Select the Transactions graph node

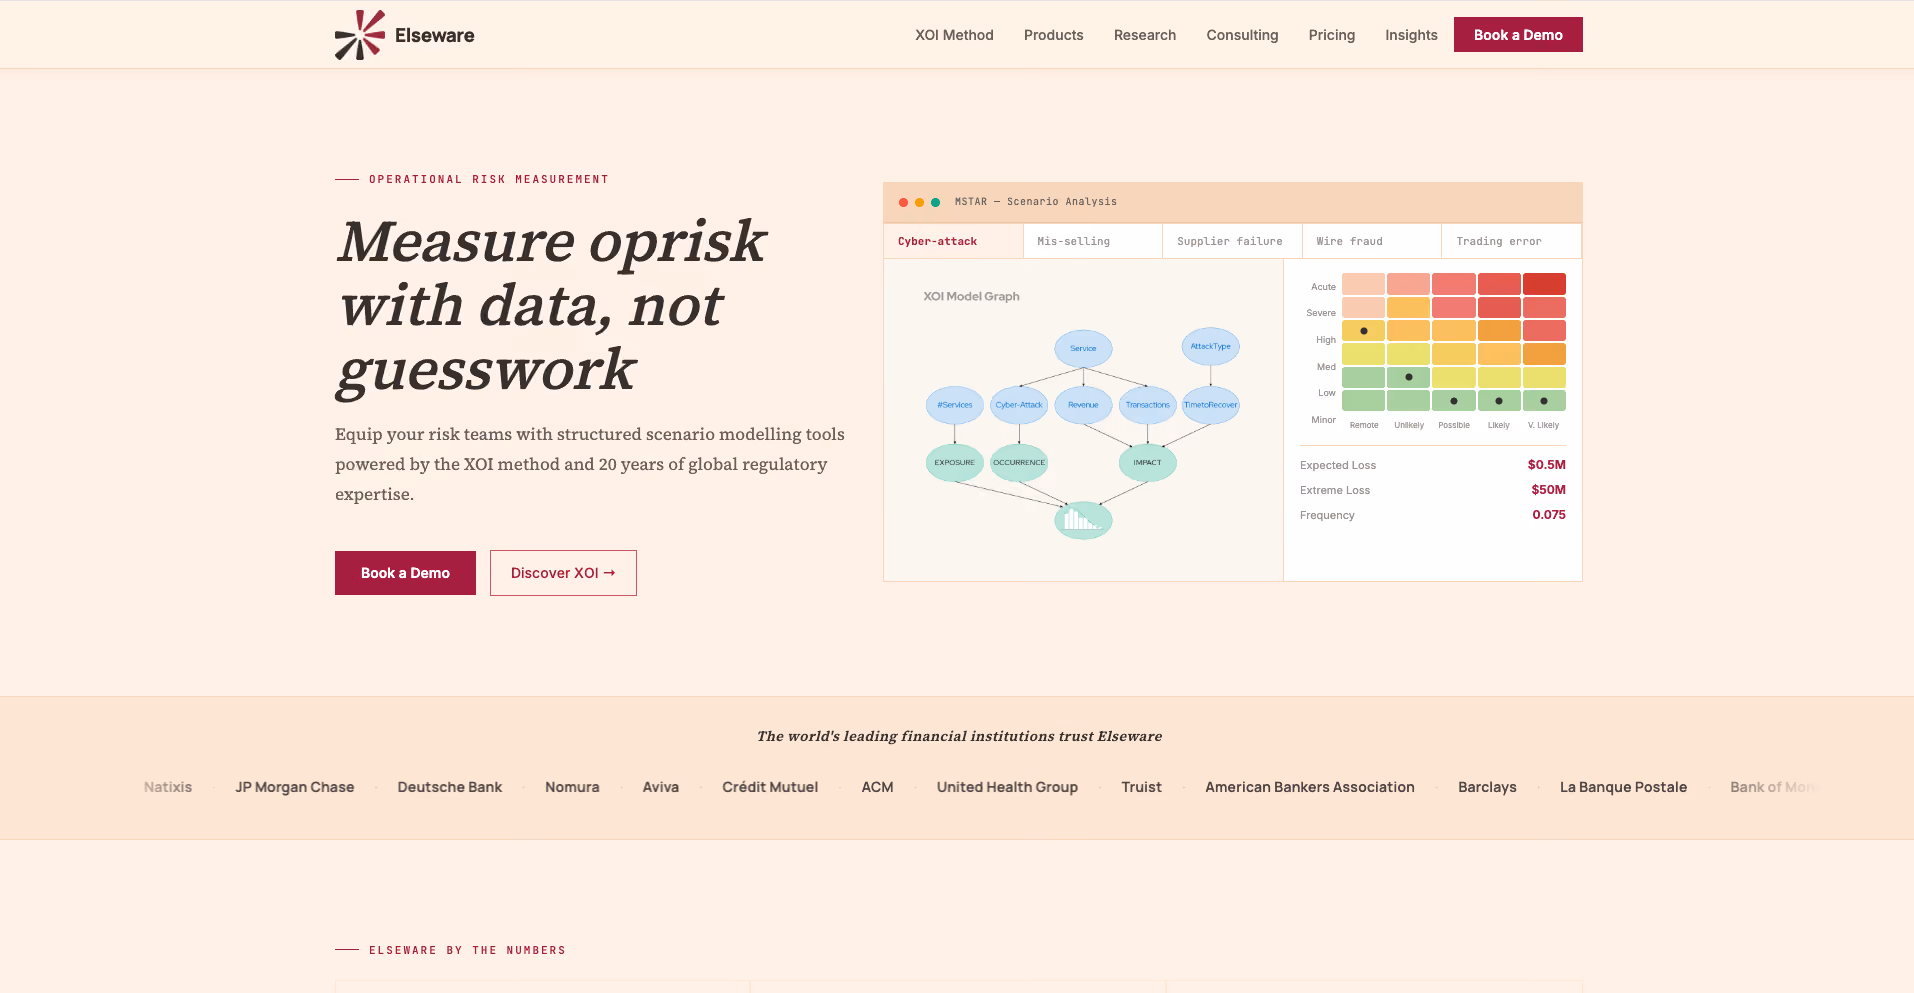click(1147, 405)
